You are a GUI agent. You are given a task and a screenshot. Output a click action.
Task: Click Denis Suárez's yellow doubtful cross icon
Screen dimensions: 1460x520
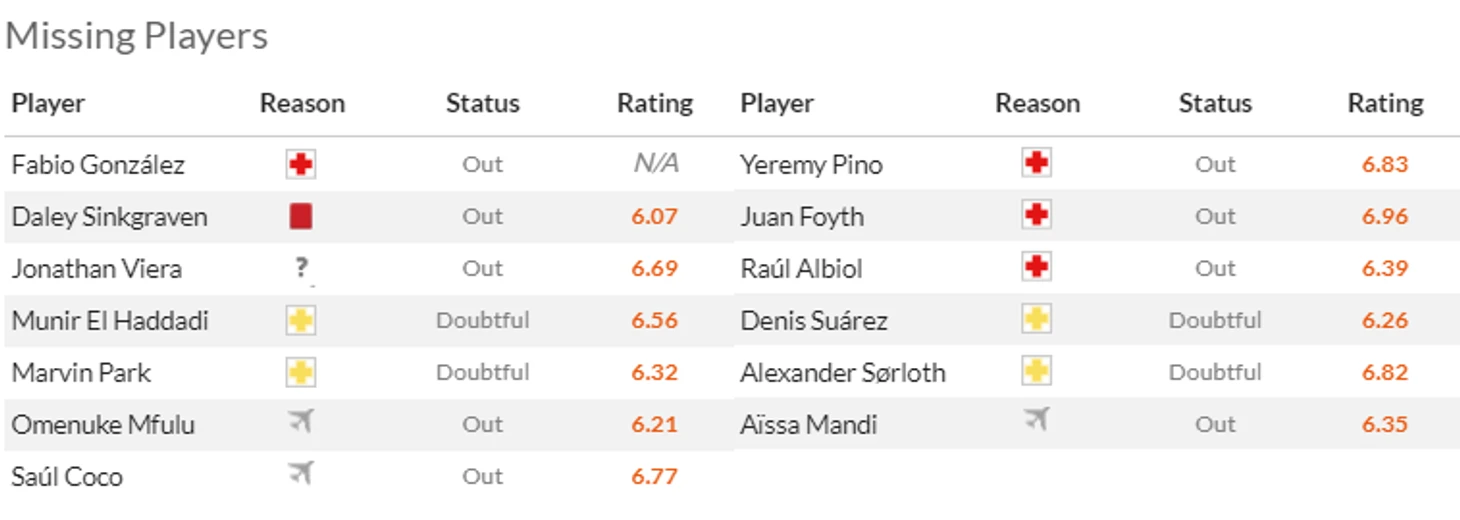coord(1036,319)
